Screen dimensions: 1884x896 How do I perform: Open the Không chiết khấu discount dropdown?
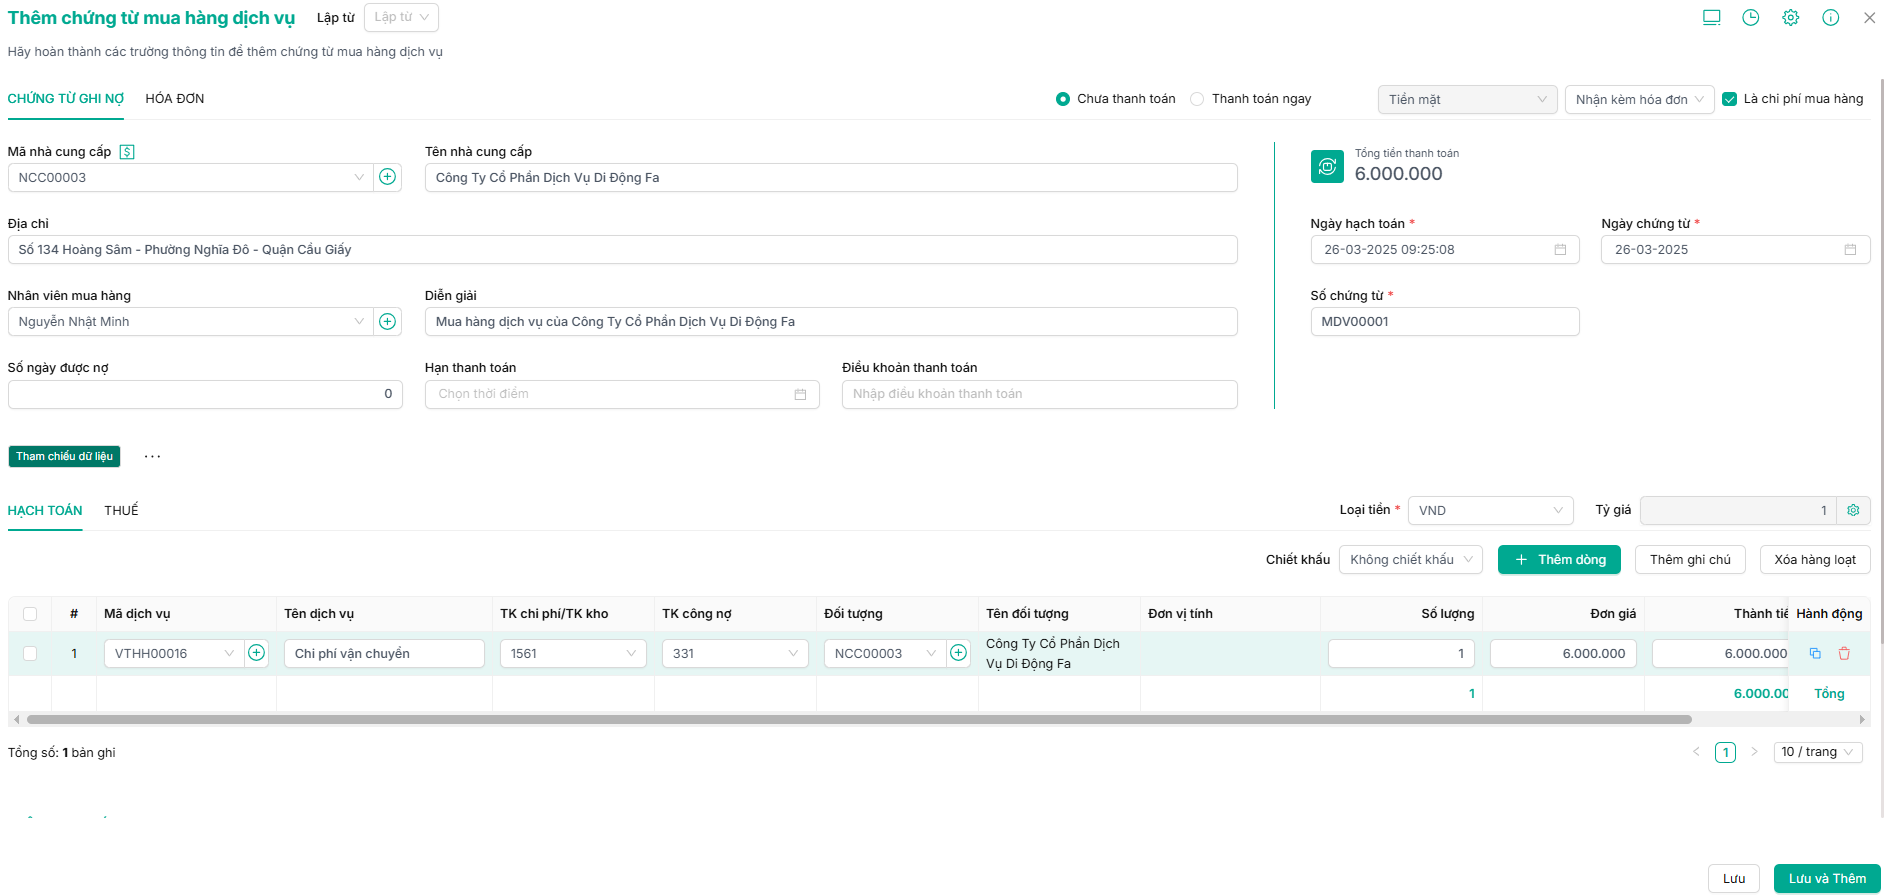point(1410,560)
